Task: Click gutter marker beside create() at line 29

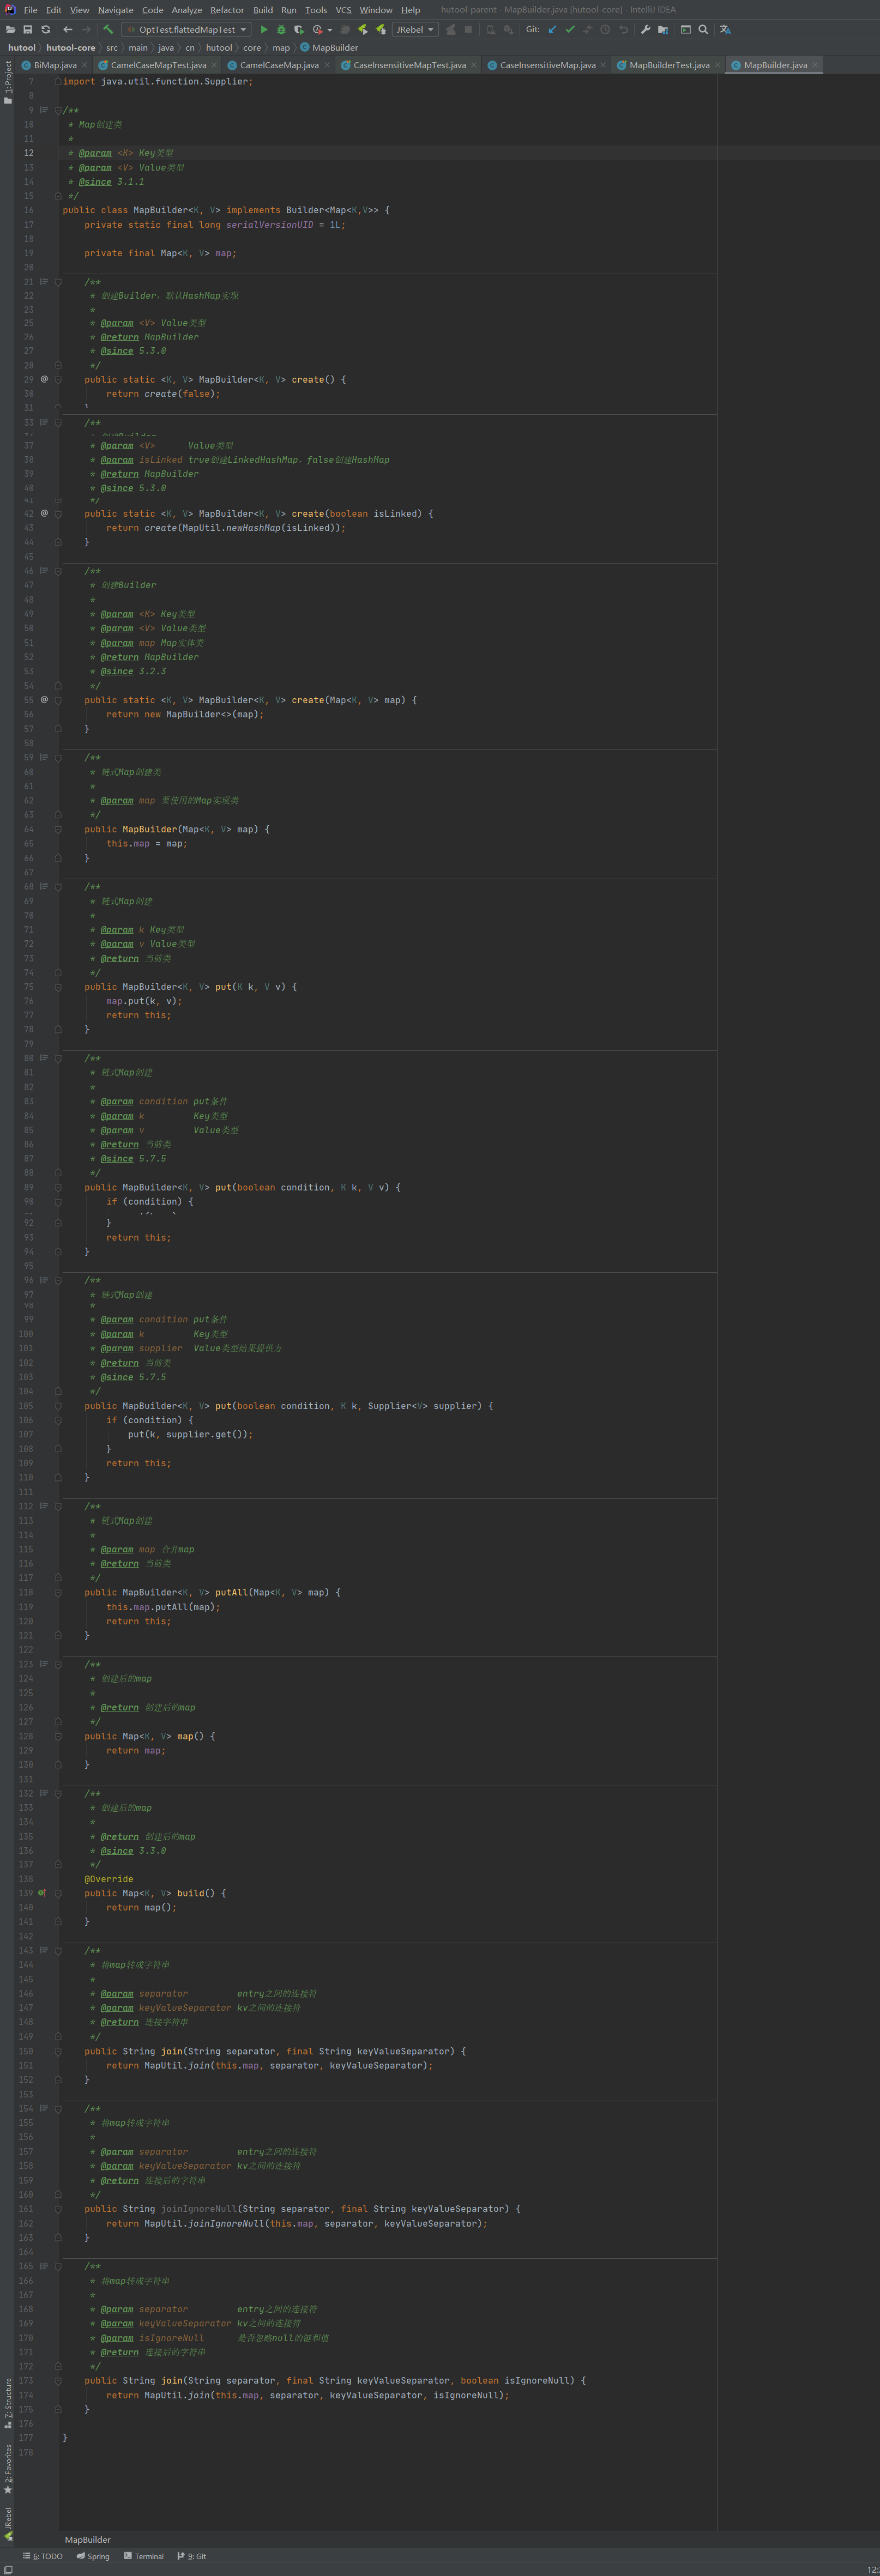Action: (44, 379)
